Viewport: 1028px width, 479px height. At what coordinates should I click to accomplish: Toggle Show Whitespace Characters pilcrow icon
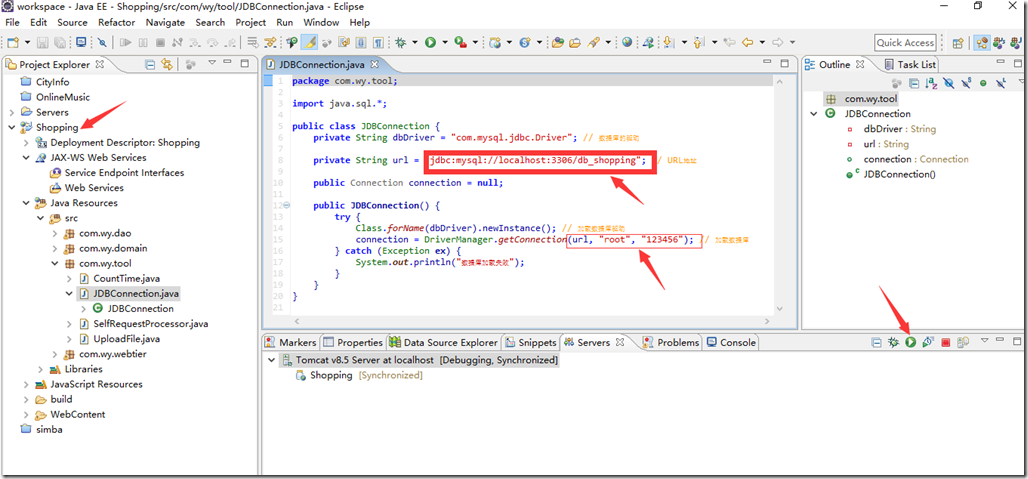click(x=378, y=43)
